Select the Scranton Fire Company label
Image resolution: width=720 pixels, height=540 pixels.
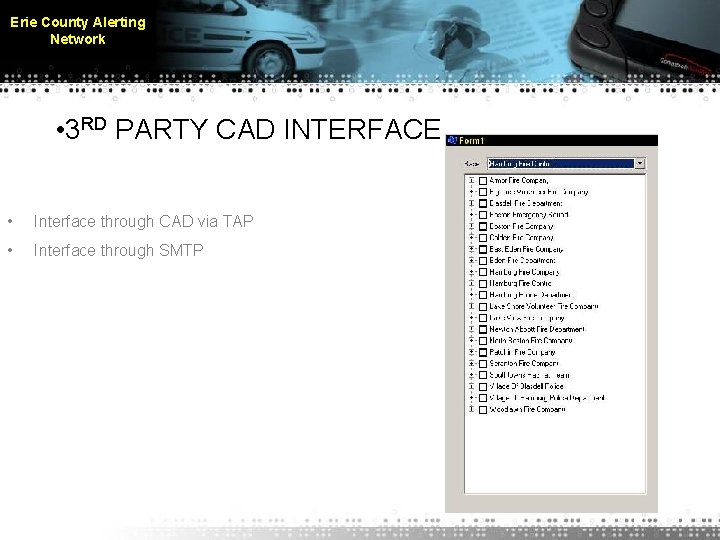524,364
